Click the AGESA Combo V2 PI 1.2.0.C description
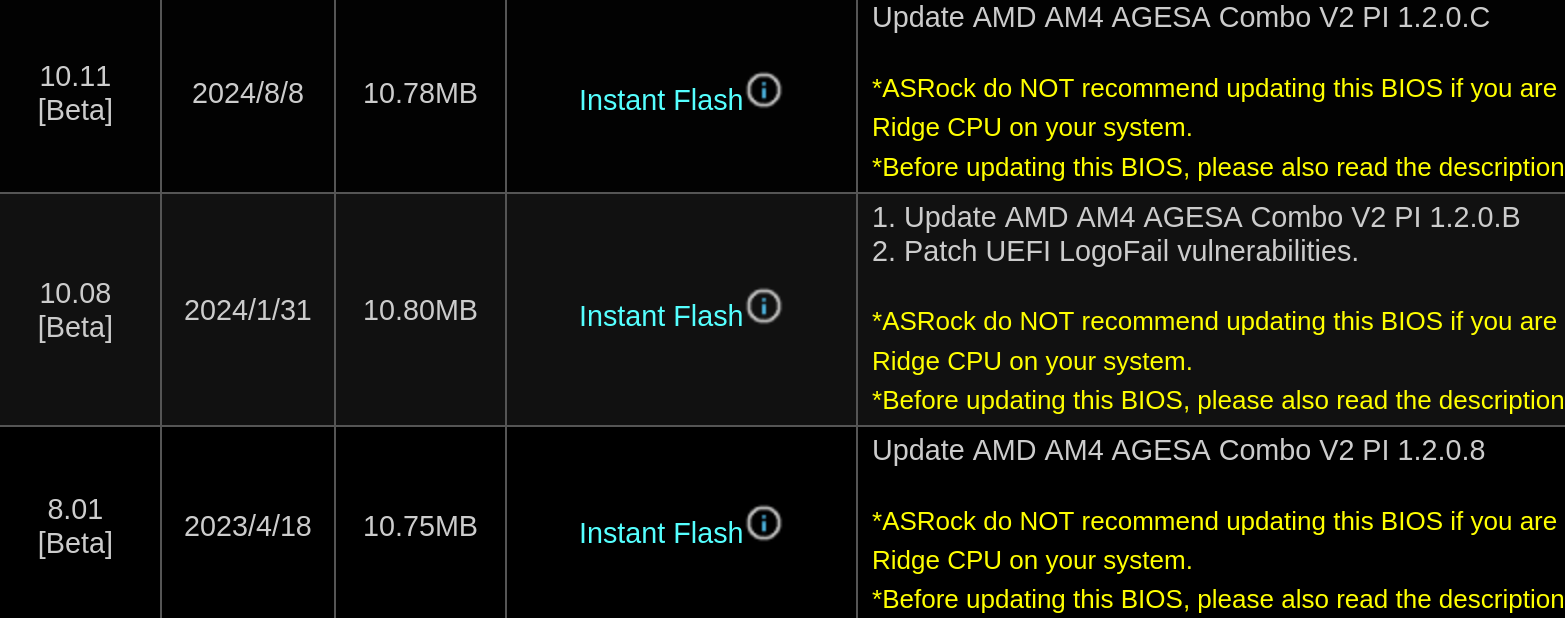The image size is (1565, 618). (1181, 17)
